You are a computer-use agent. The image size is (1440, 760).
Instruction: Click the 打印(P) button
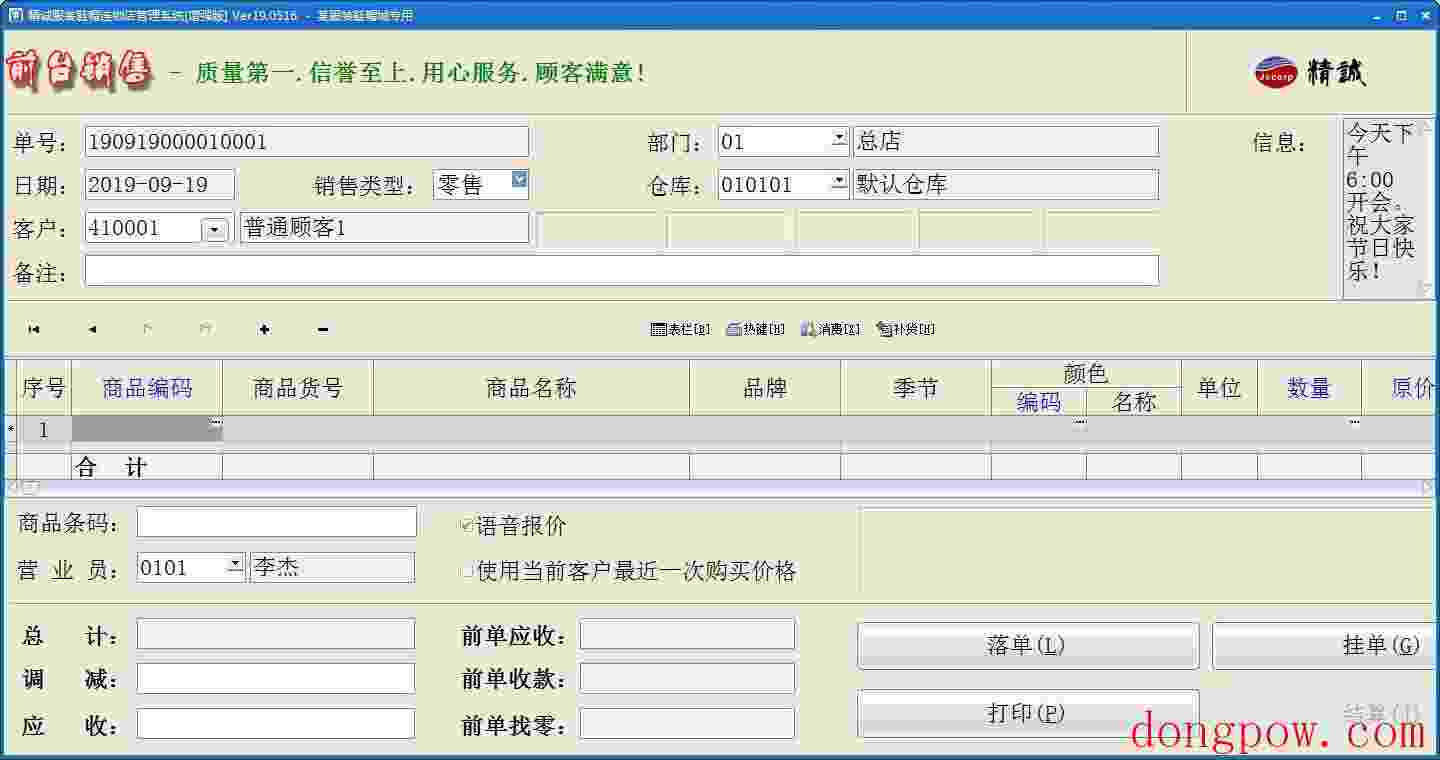coord(1027,713)
